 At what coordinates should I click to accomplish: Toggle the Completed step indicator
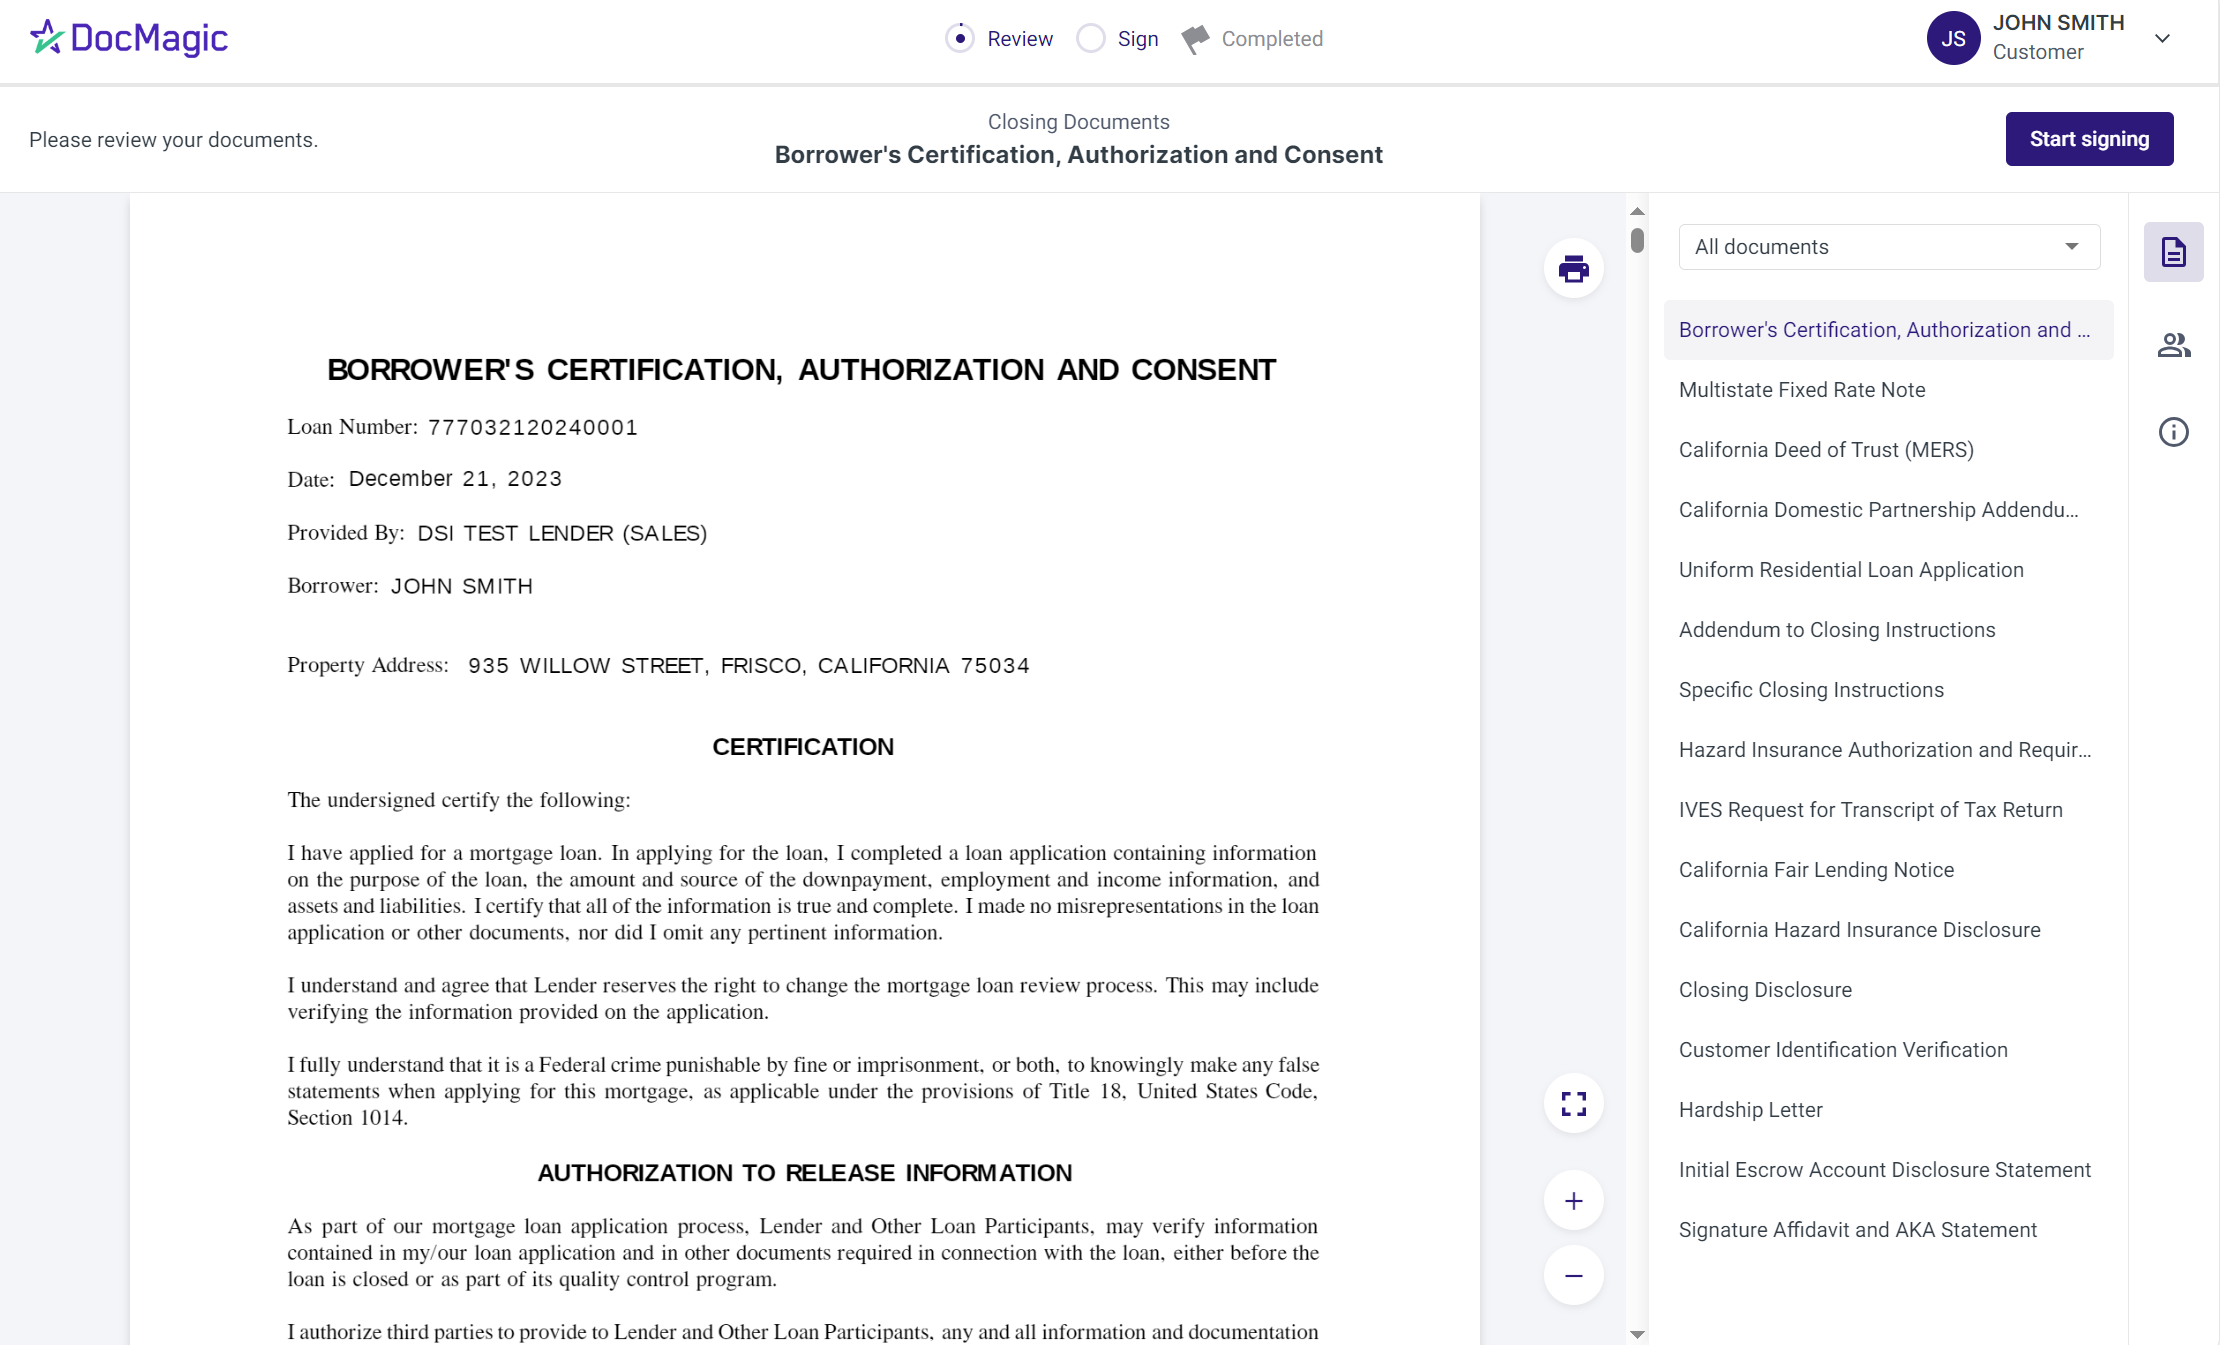1199,38
